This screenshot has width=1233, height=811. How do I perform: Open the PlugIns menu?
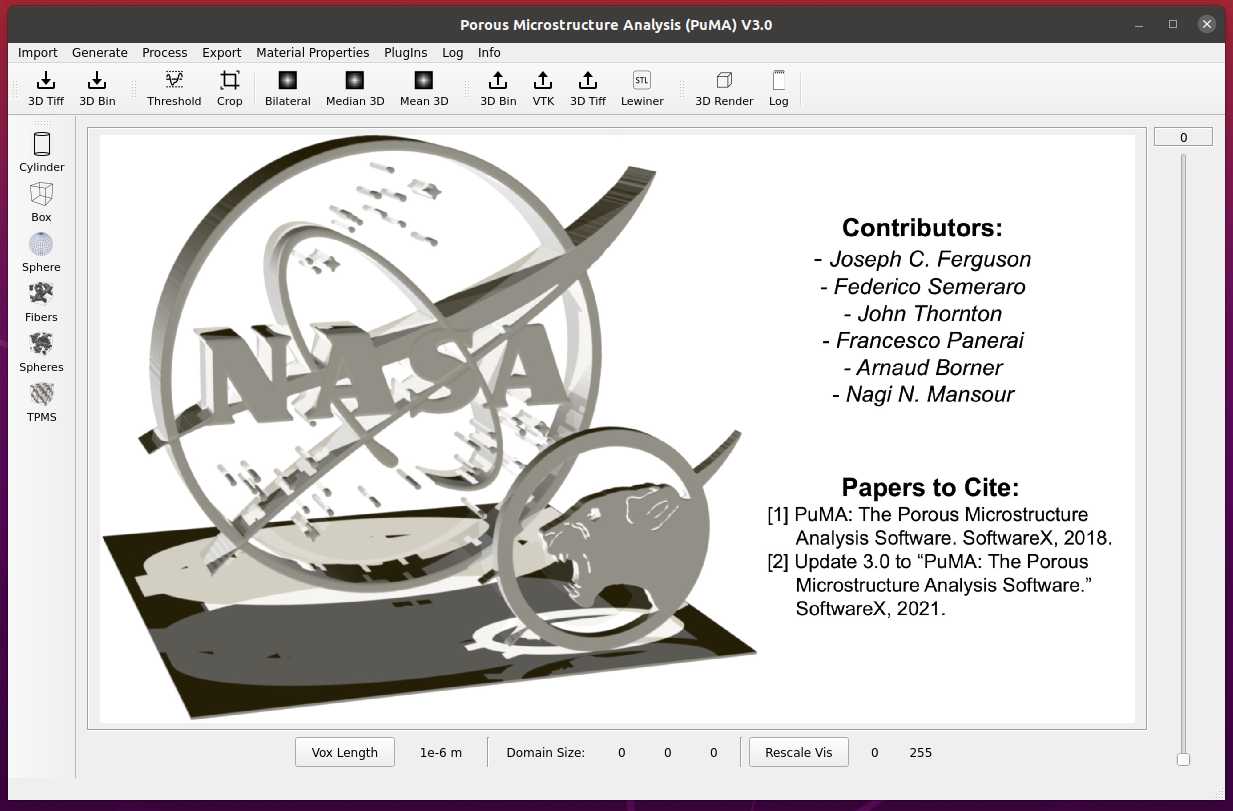pyautogui.click(x=406, y=53)
